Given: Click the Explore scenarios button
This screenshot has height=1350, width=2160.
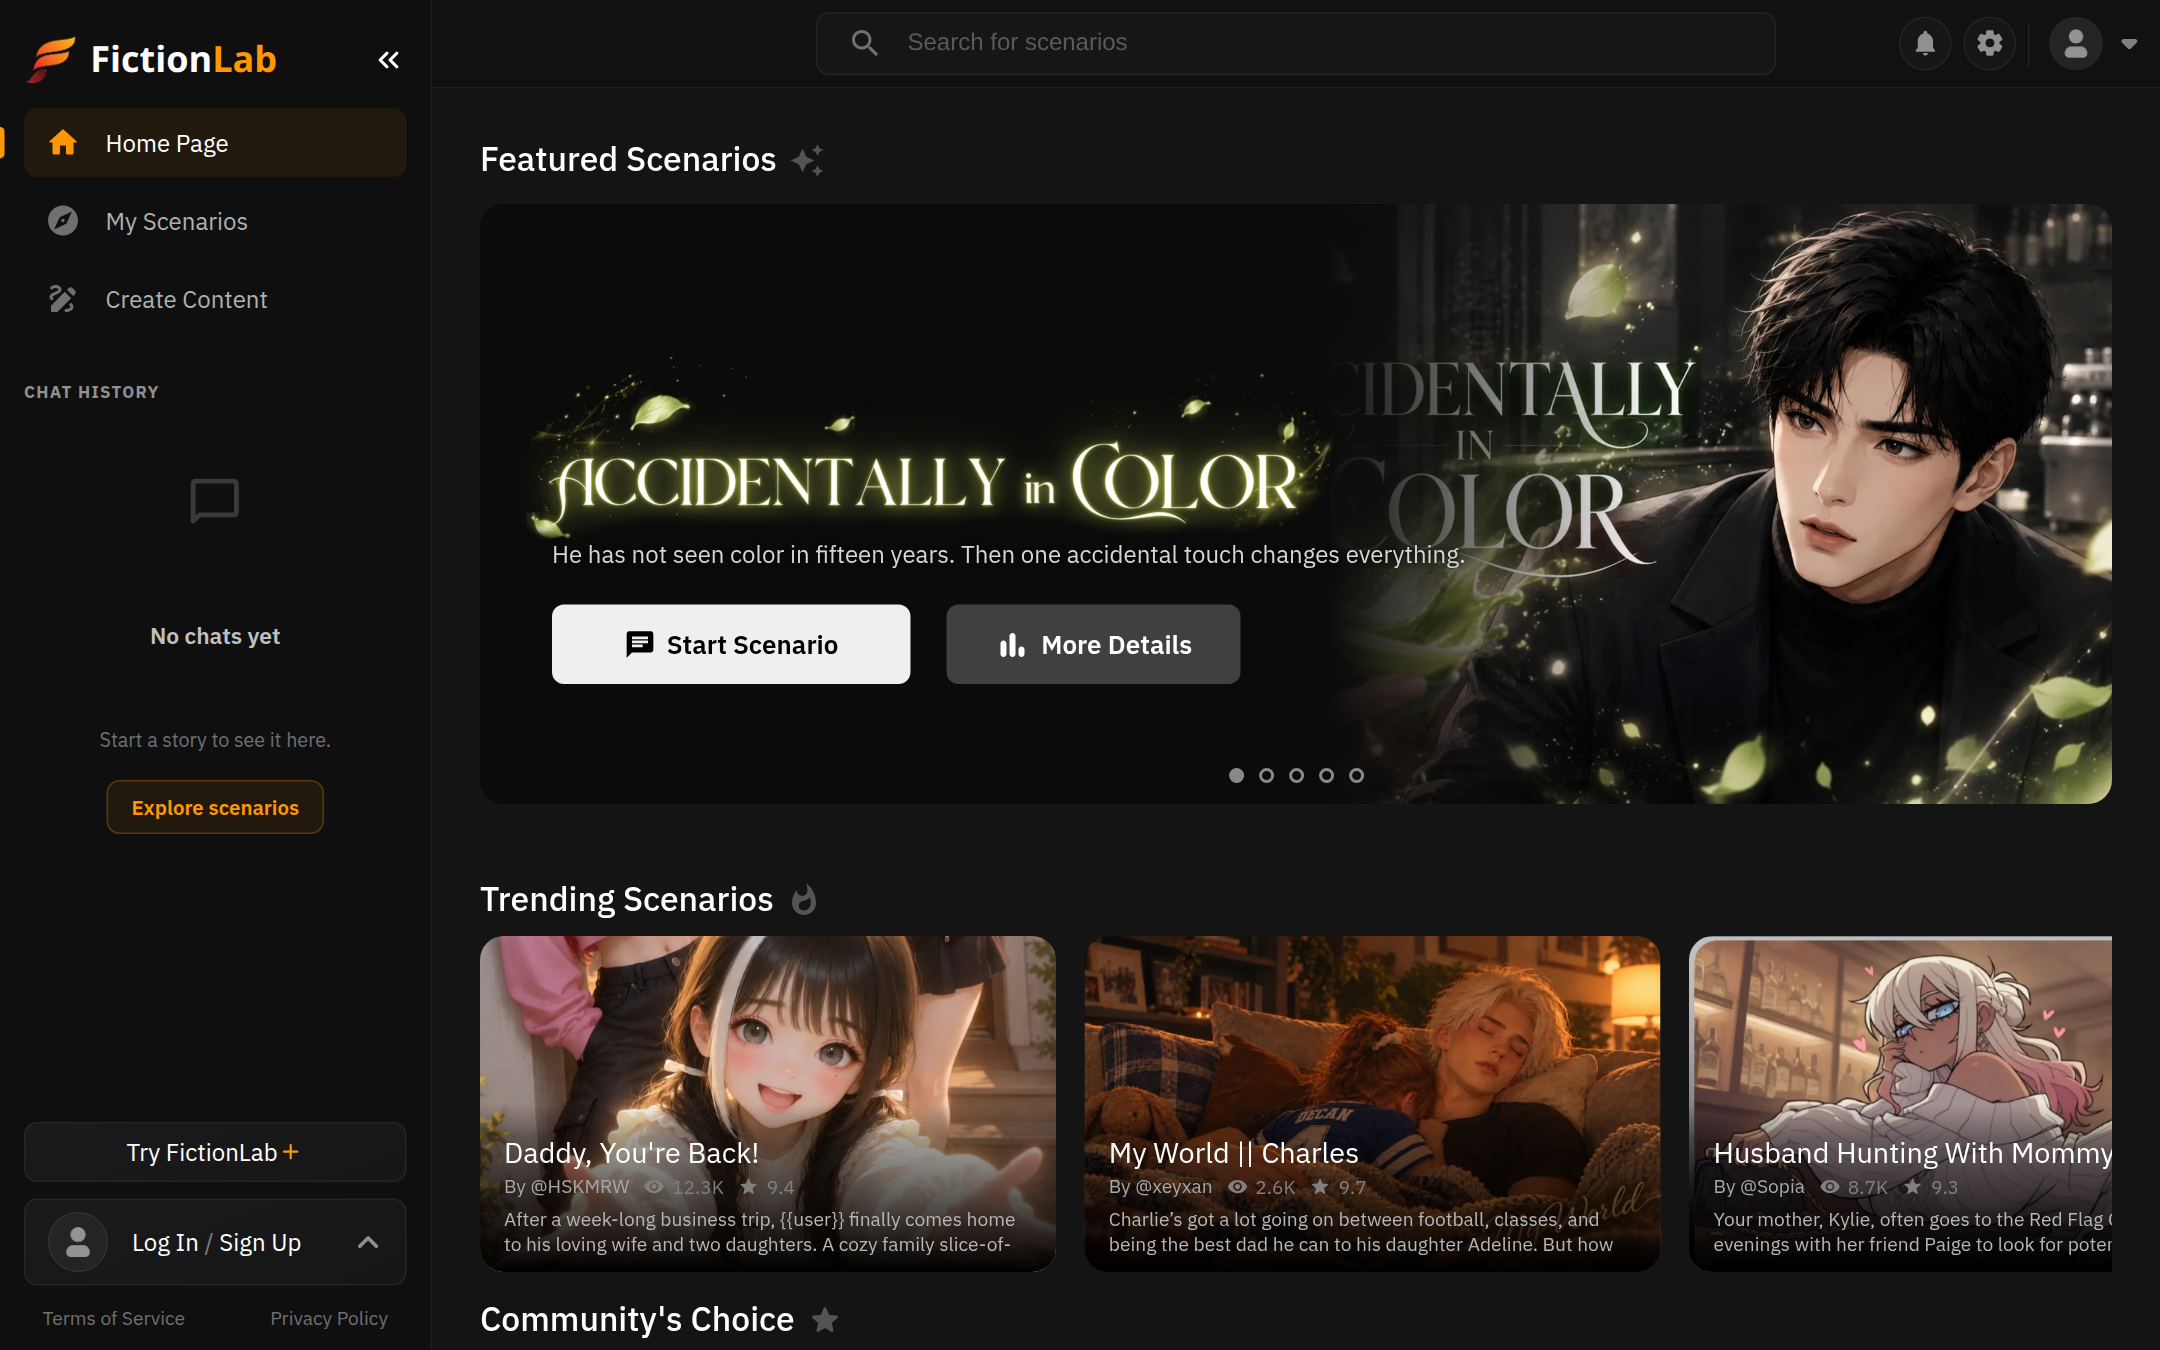Looking at the screenshot, I should 215,807.
